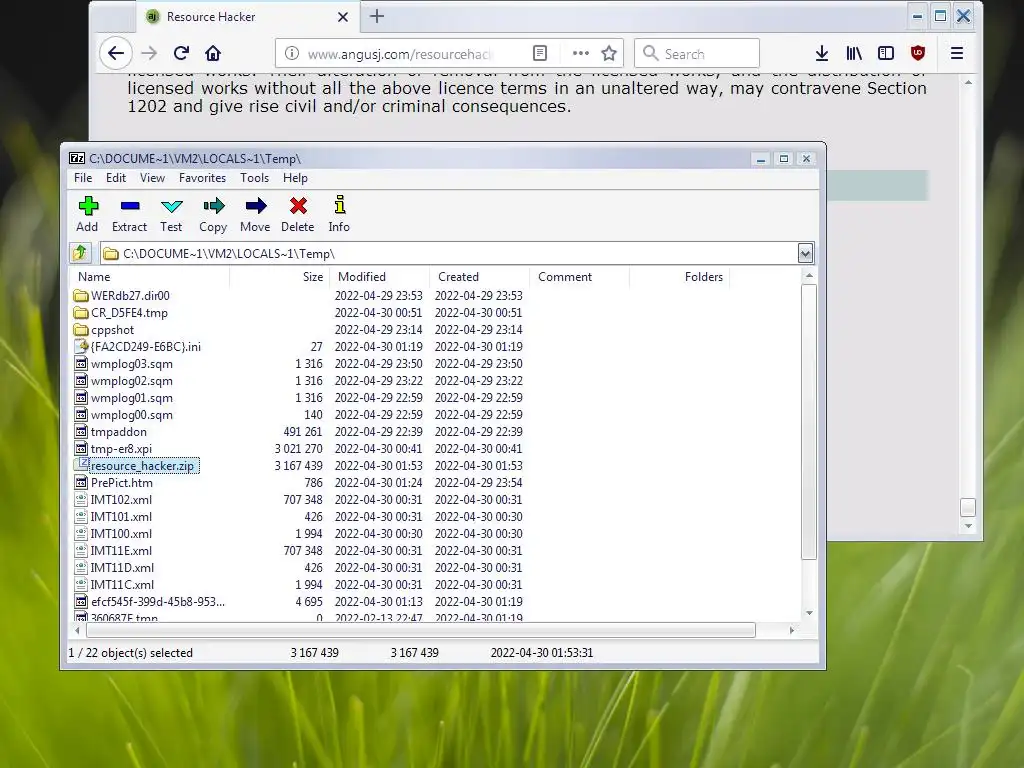Select IMT102.xml file
This screenshot has width=1024, height=768.
[121, 500]
